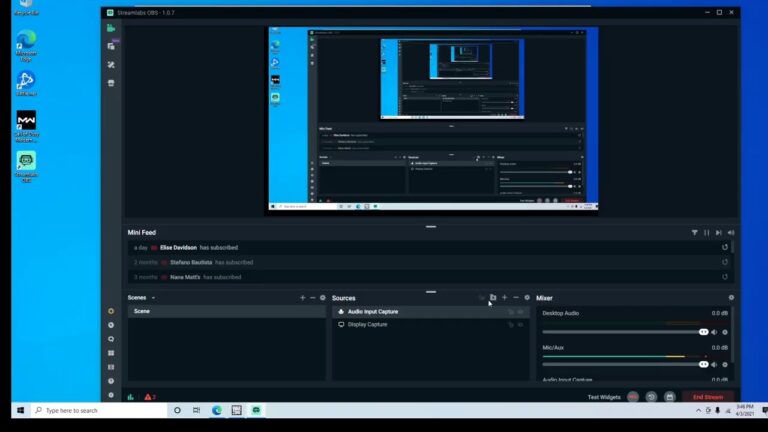Open Cortana circle in the taskbar
The image size is (768, 432).
[x=177, y=410]
